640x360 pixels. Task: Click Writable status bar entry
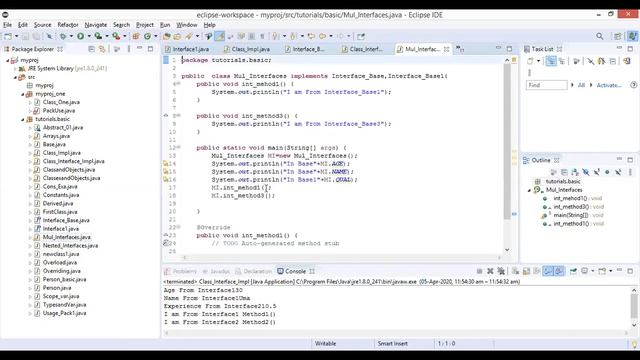[325, 344]
